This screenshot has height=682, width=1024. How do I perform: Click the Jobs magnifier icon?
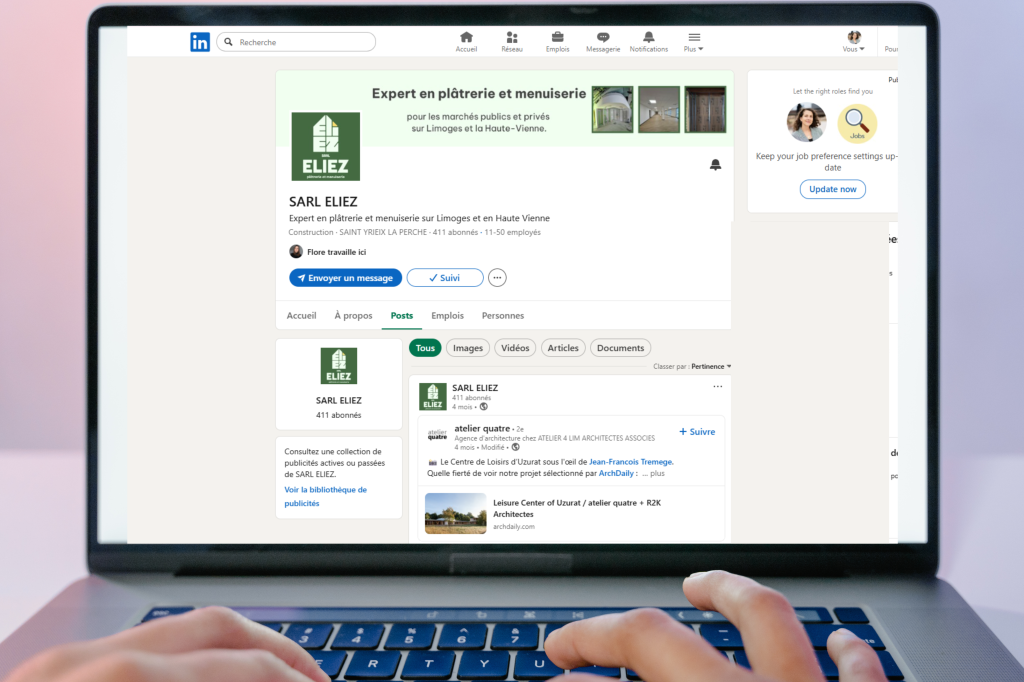click(857, 123)
